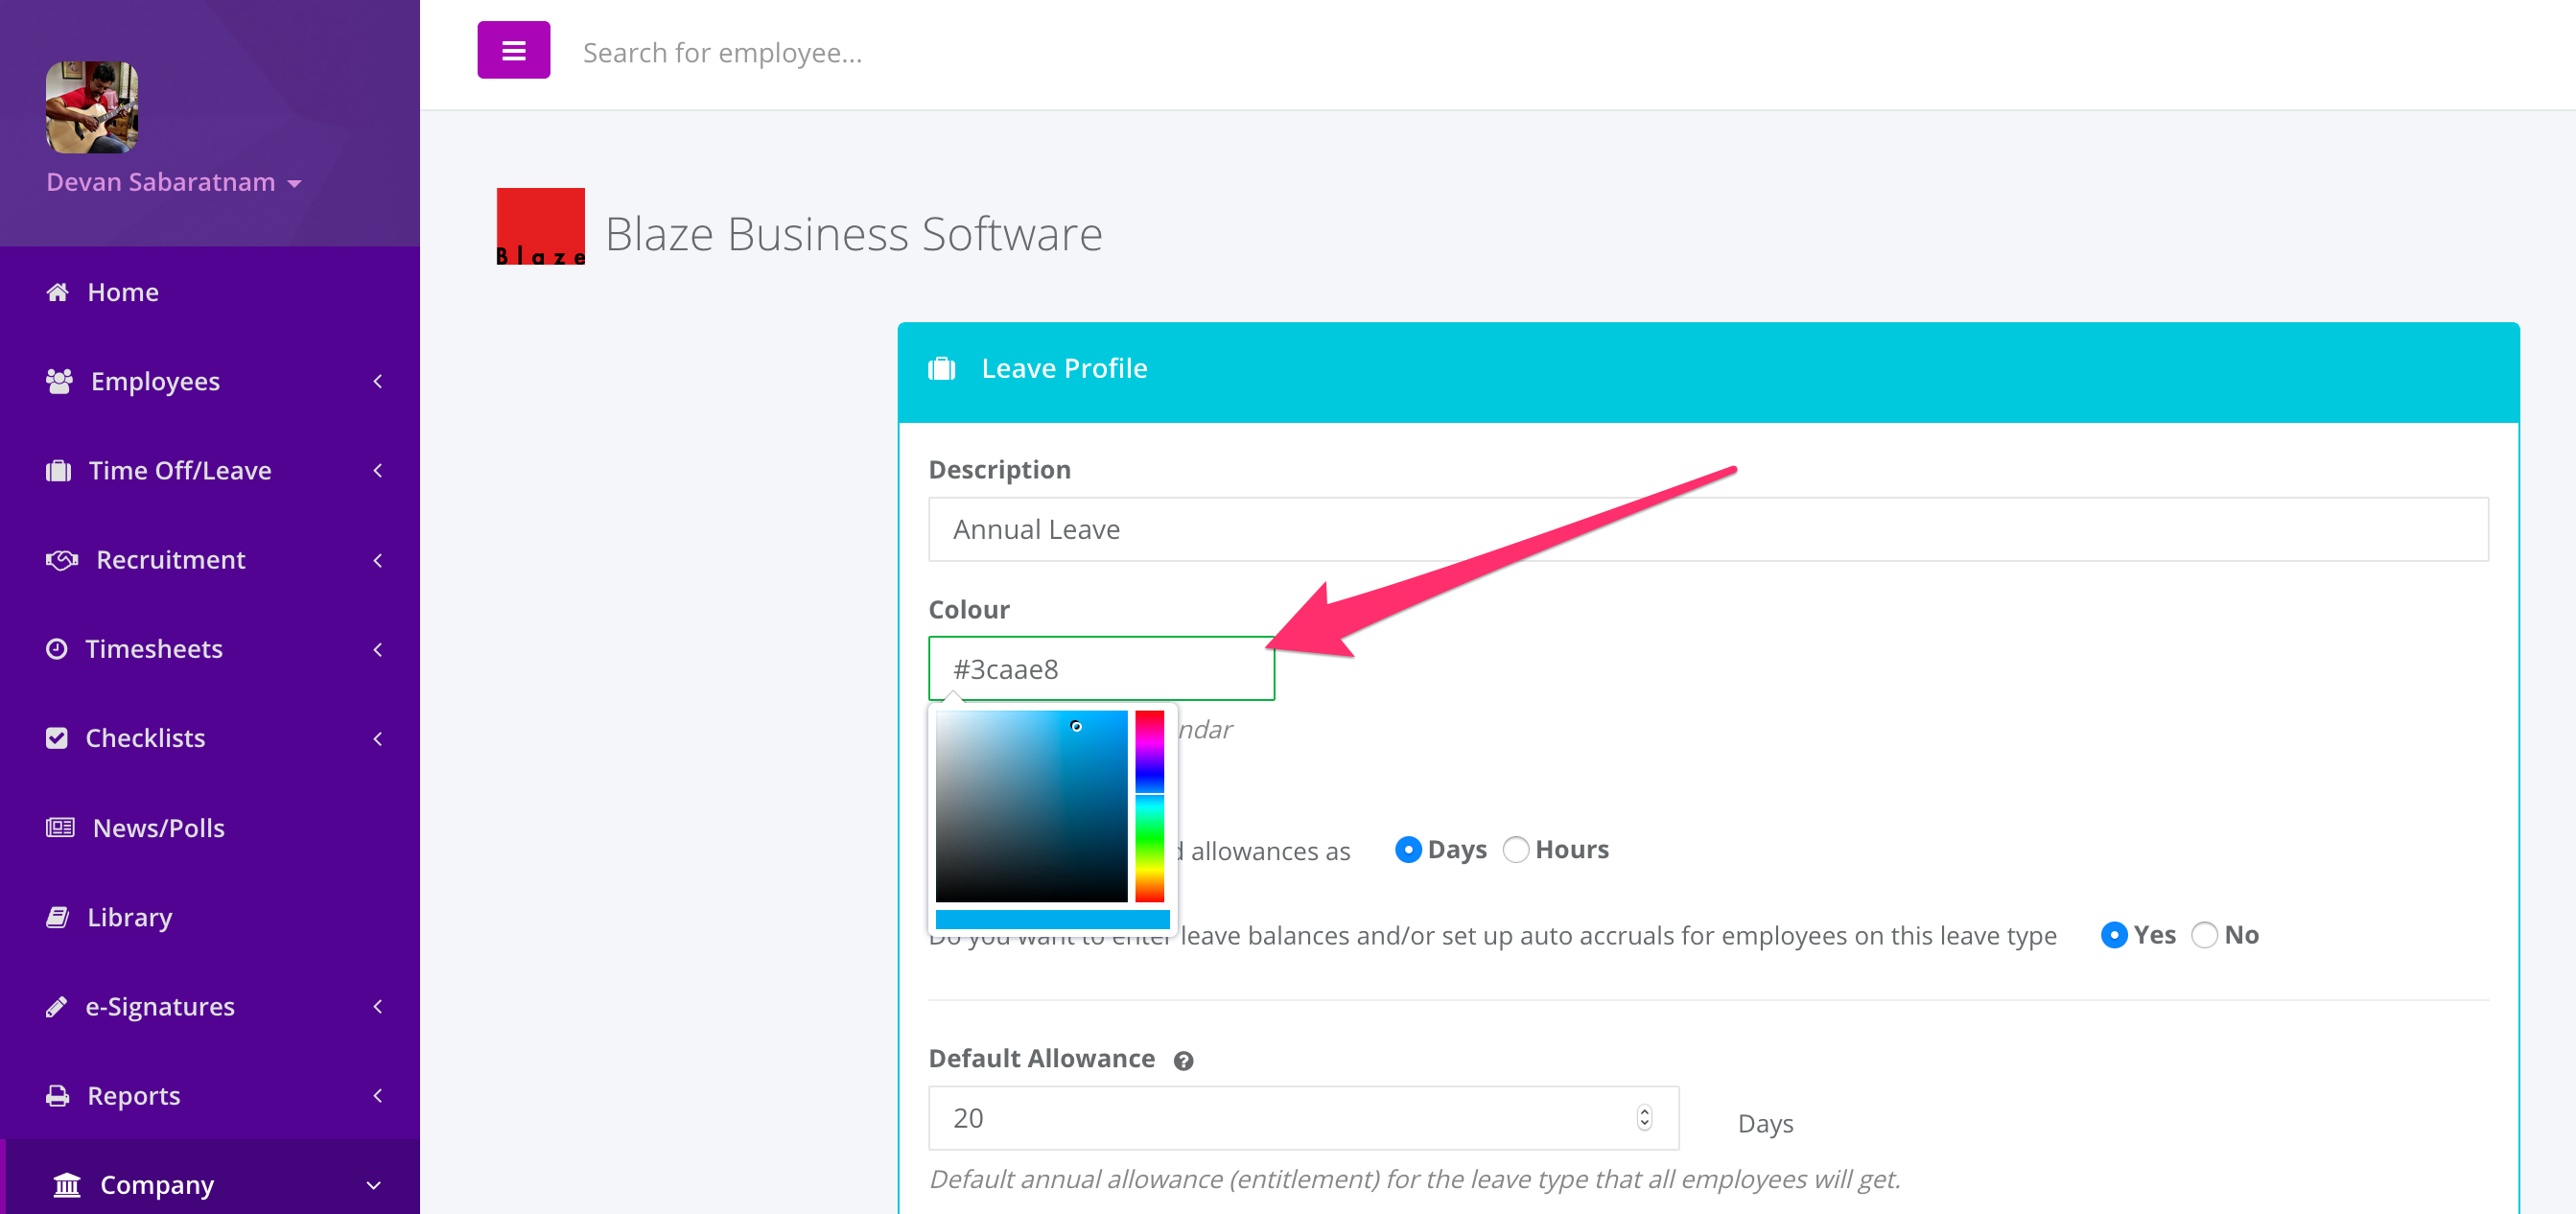Collapse the Company menu chevron
Image resolution: width=2576 pixels, height=1214 pixels.
click(373, 1185)
